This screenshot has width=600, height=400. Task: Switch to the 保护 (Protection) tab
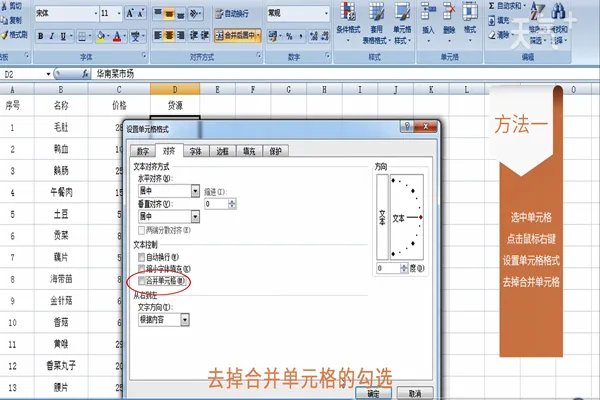click(275, 151)
